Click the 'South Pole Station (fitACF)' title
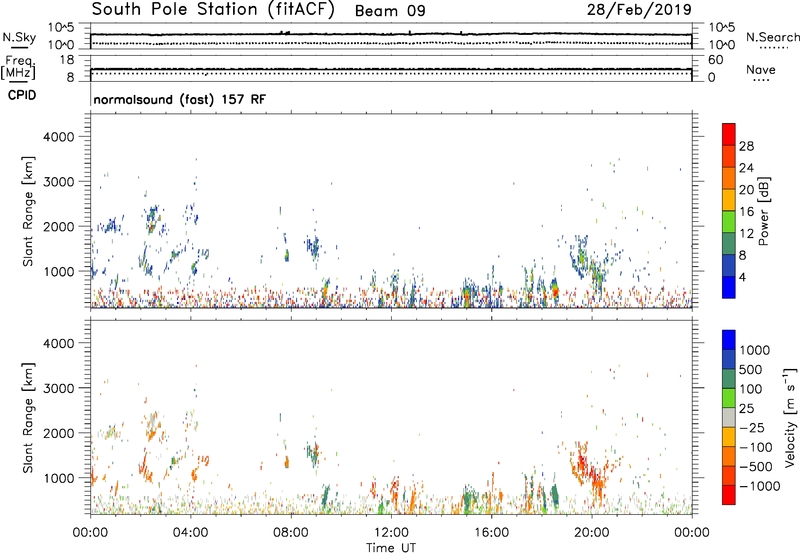The height and width of the screenshot is (554, 800). [x=213, y=10]
